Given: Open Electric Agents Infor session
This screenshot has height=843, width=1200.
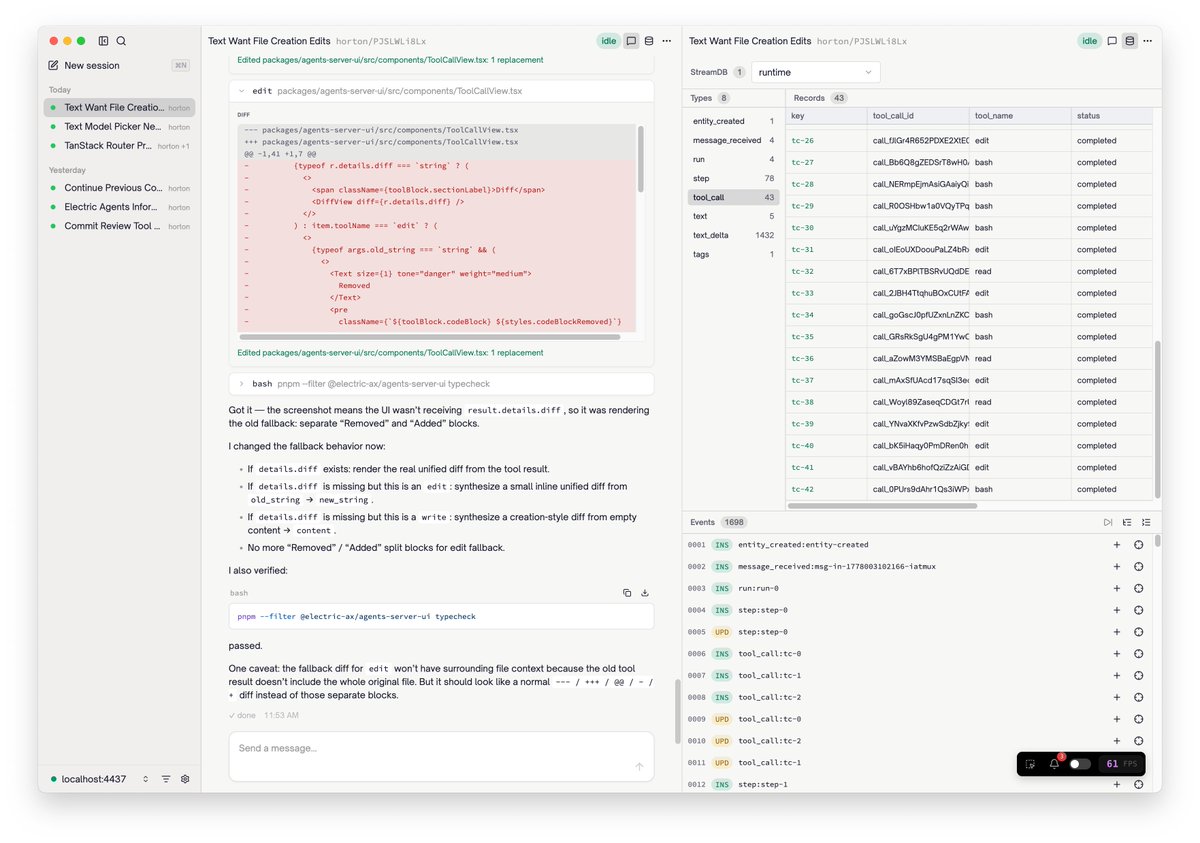Looking at the screenshot, I should (119, 207).
